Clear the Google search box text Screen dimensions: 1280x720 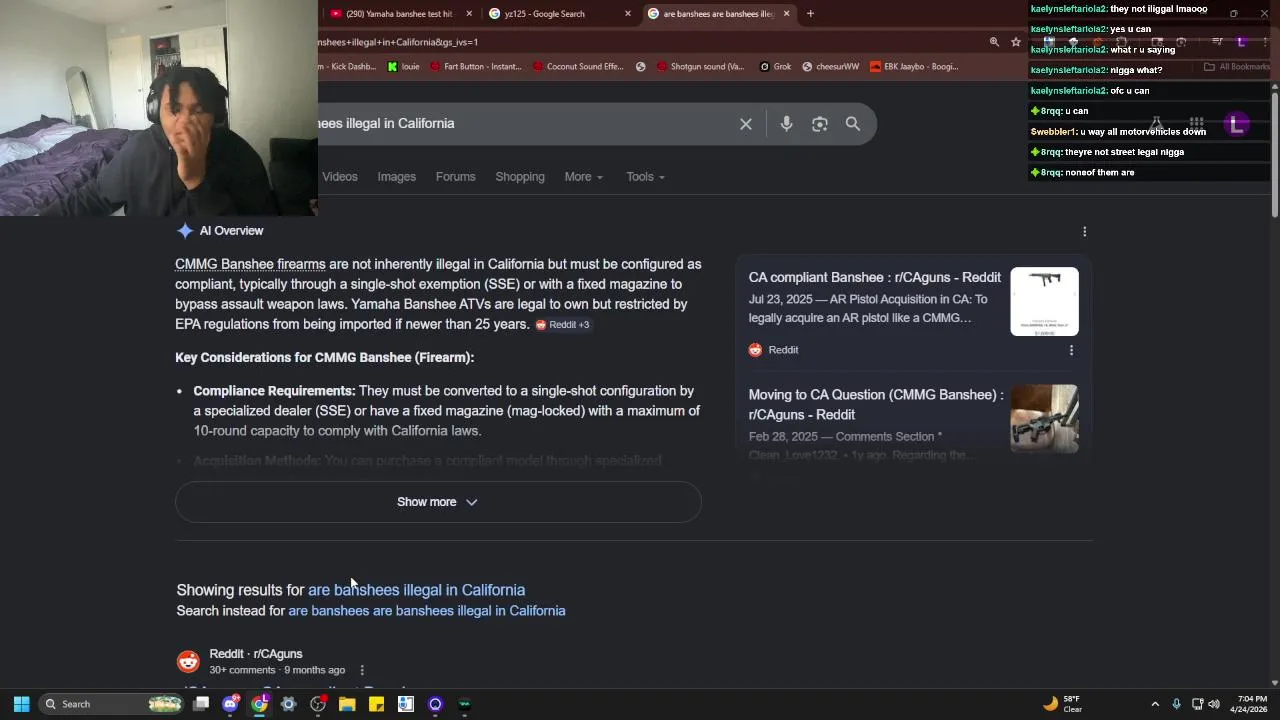pos(746,124)
